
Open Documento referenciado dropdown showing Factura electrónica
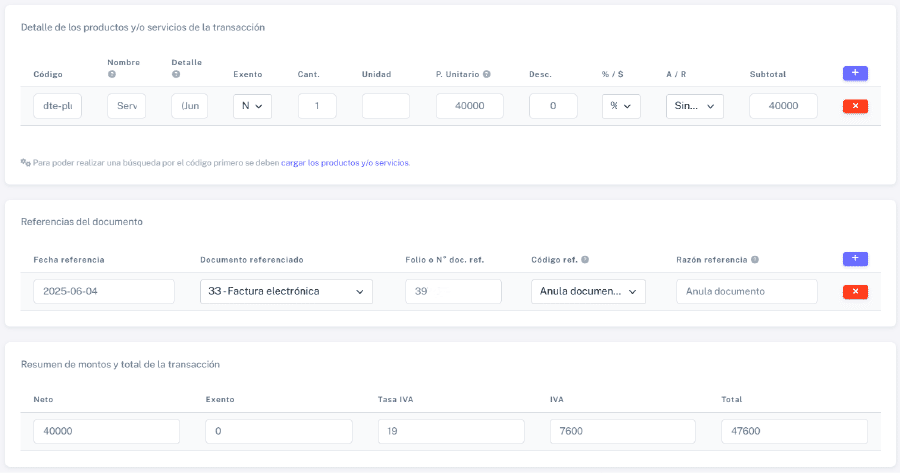click(x=286, y=291)
